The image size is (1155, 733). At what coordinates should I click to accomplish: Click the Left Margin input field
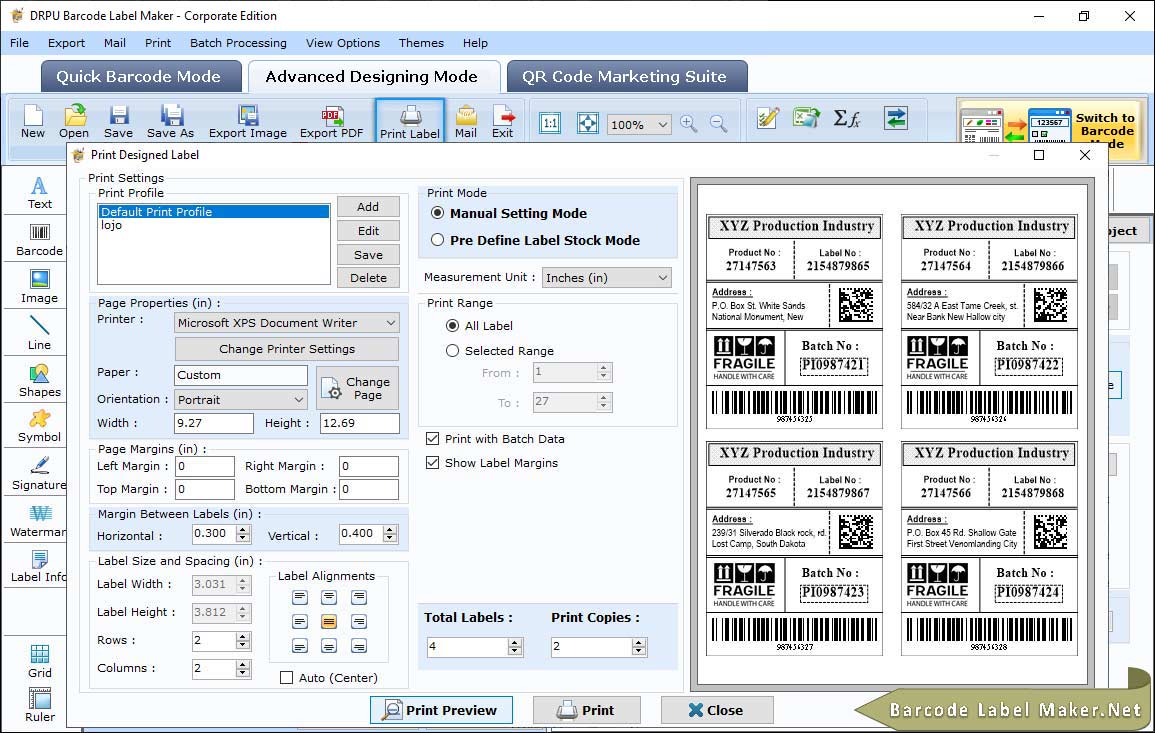[x=205, y=466]
